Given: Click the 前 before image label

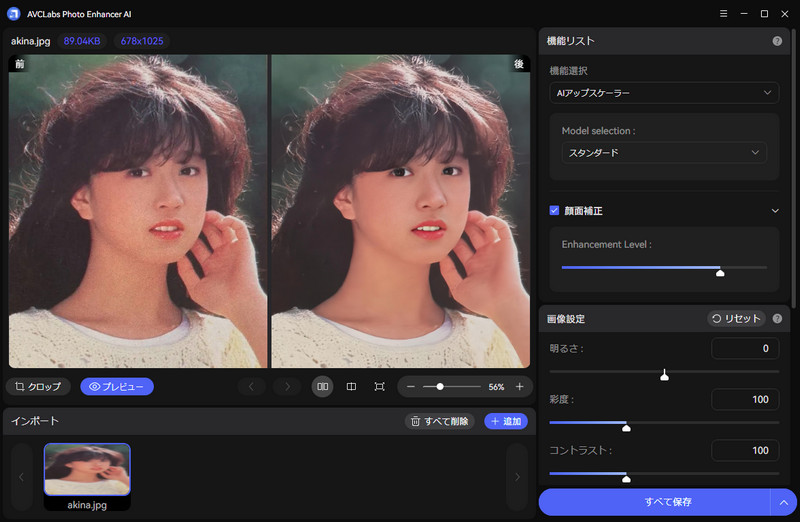Looking at the screenshot, I should pos(19,64).
